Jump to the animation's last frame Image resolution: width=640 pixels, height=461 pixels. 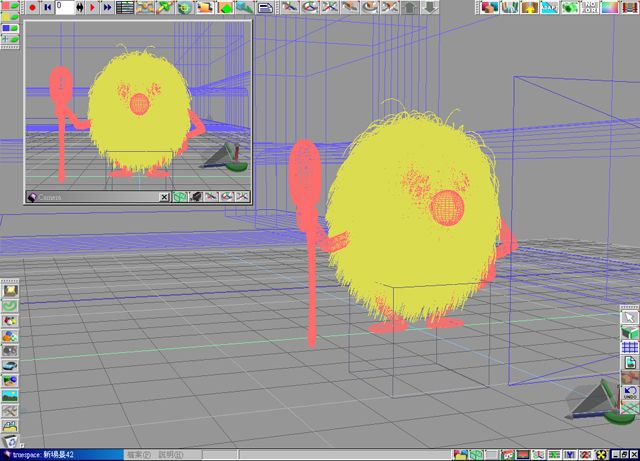(106, 7)
